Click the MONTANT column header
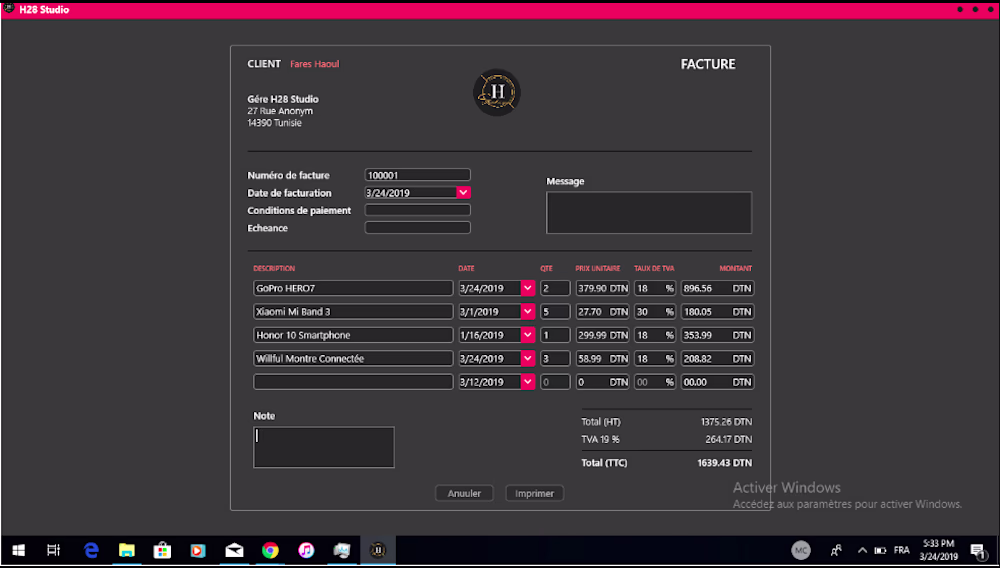The image size is (1000, 568). pyautogui.click(x=736, y=268)
